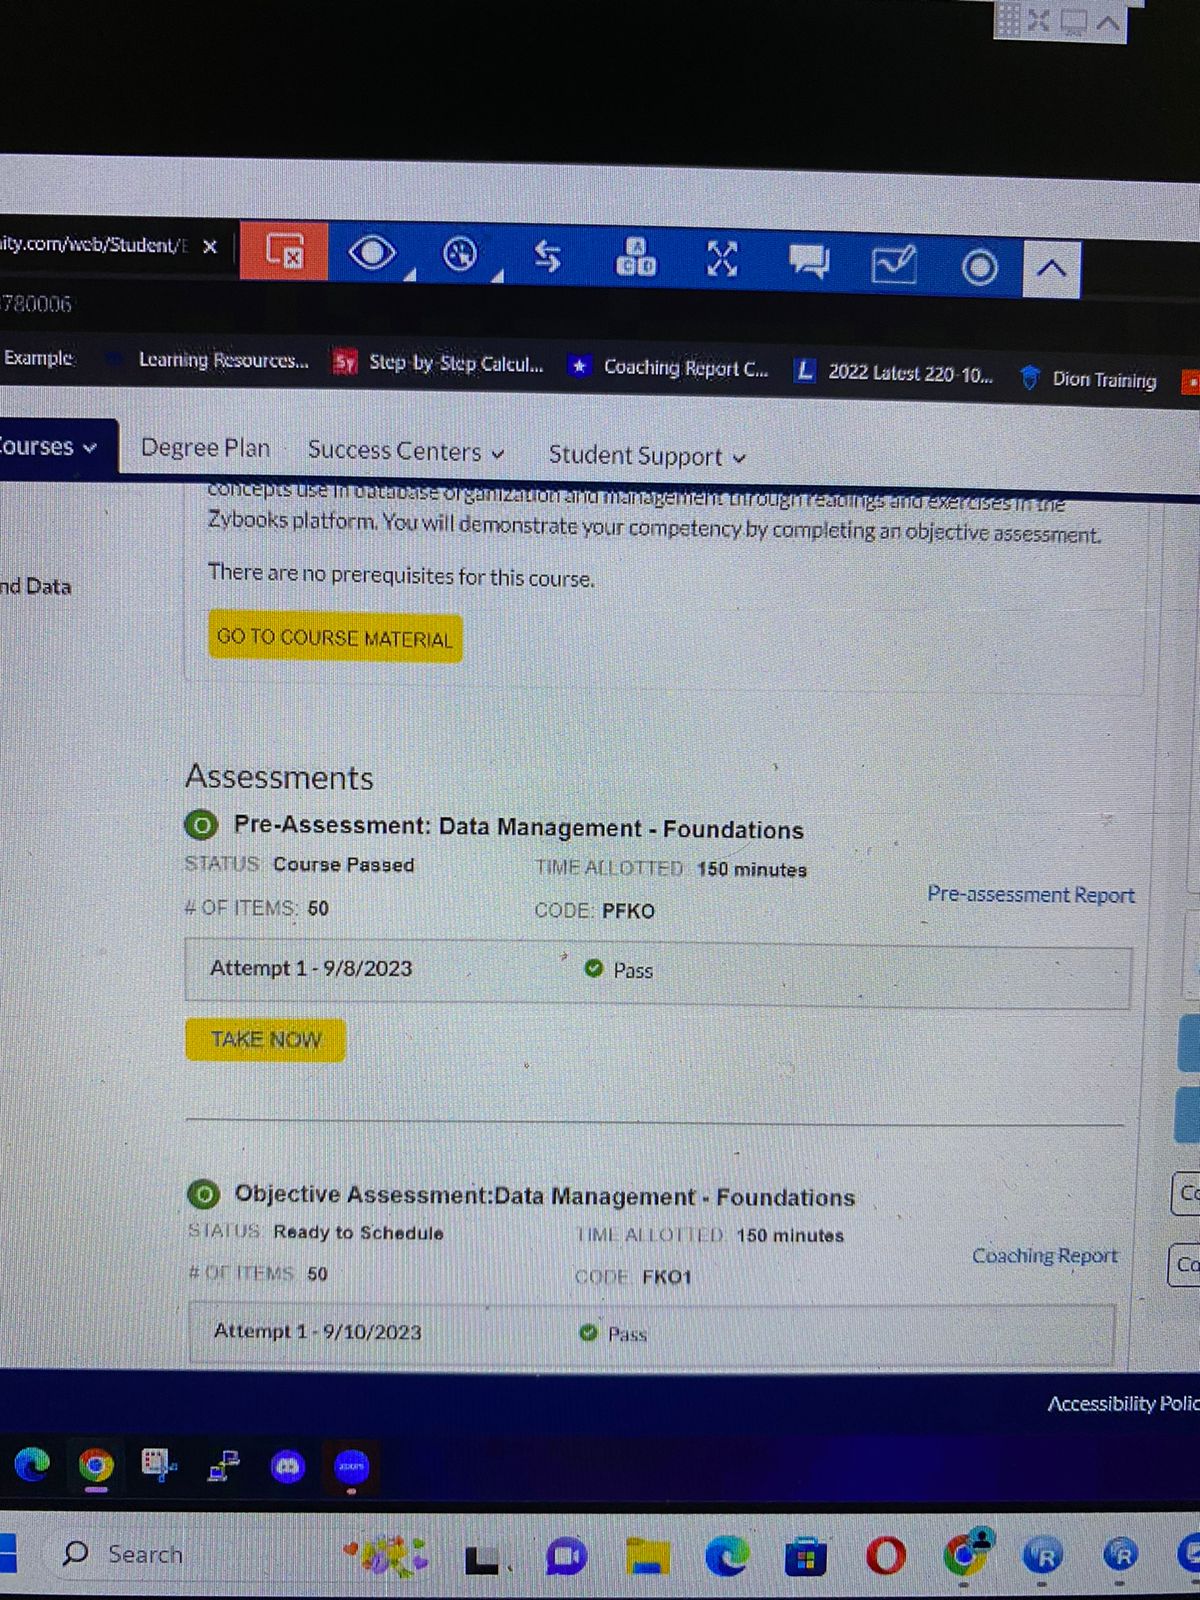Click the keyboard keys icon in the remote toolbar
The image size is (1200, 1600).
pyautogui.click(x=635, y=257)
